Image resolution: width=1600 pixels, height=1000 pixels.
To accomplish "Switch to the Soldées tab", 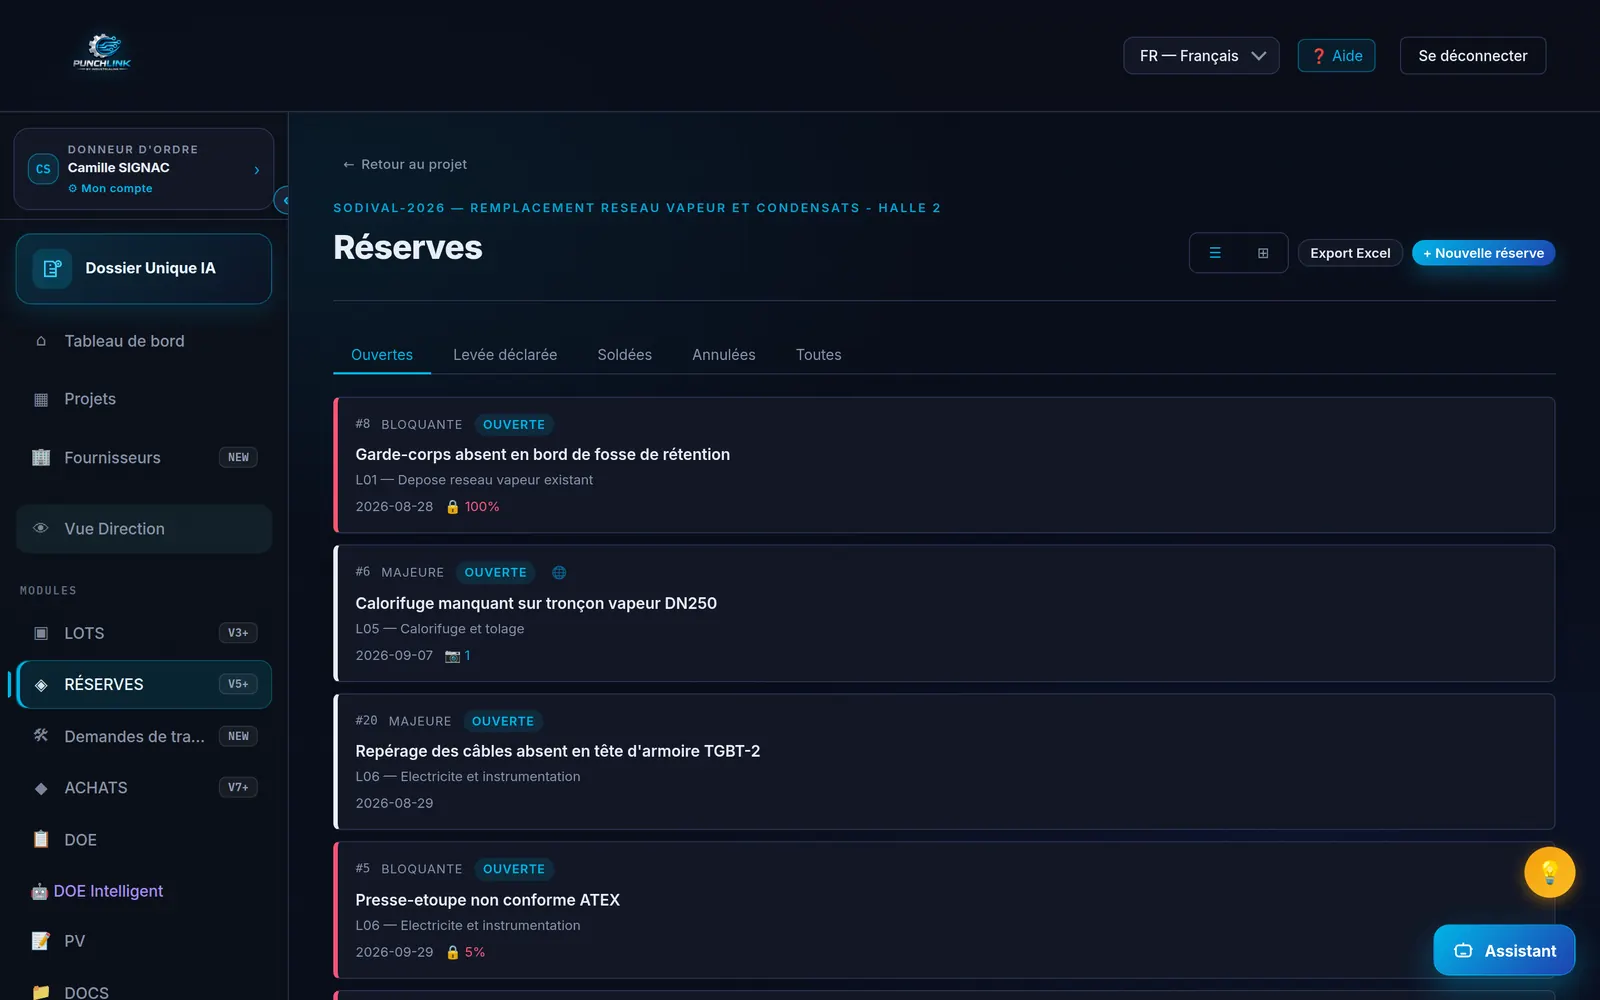I will click(x=625, y=355).
